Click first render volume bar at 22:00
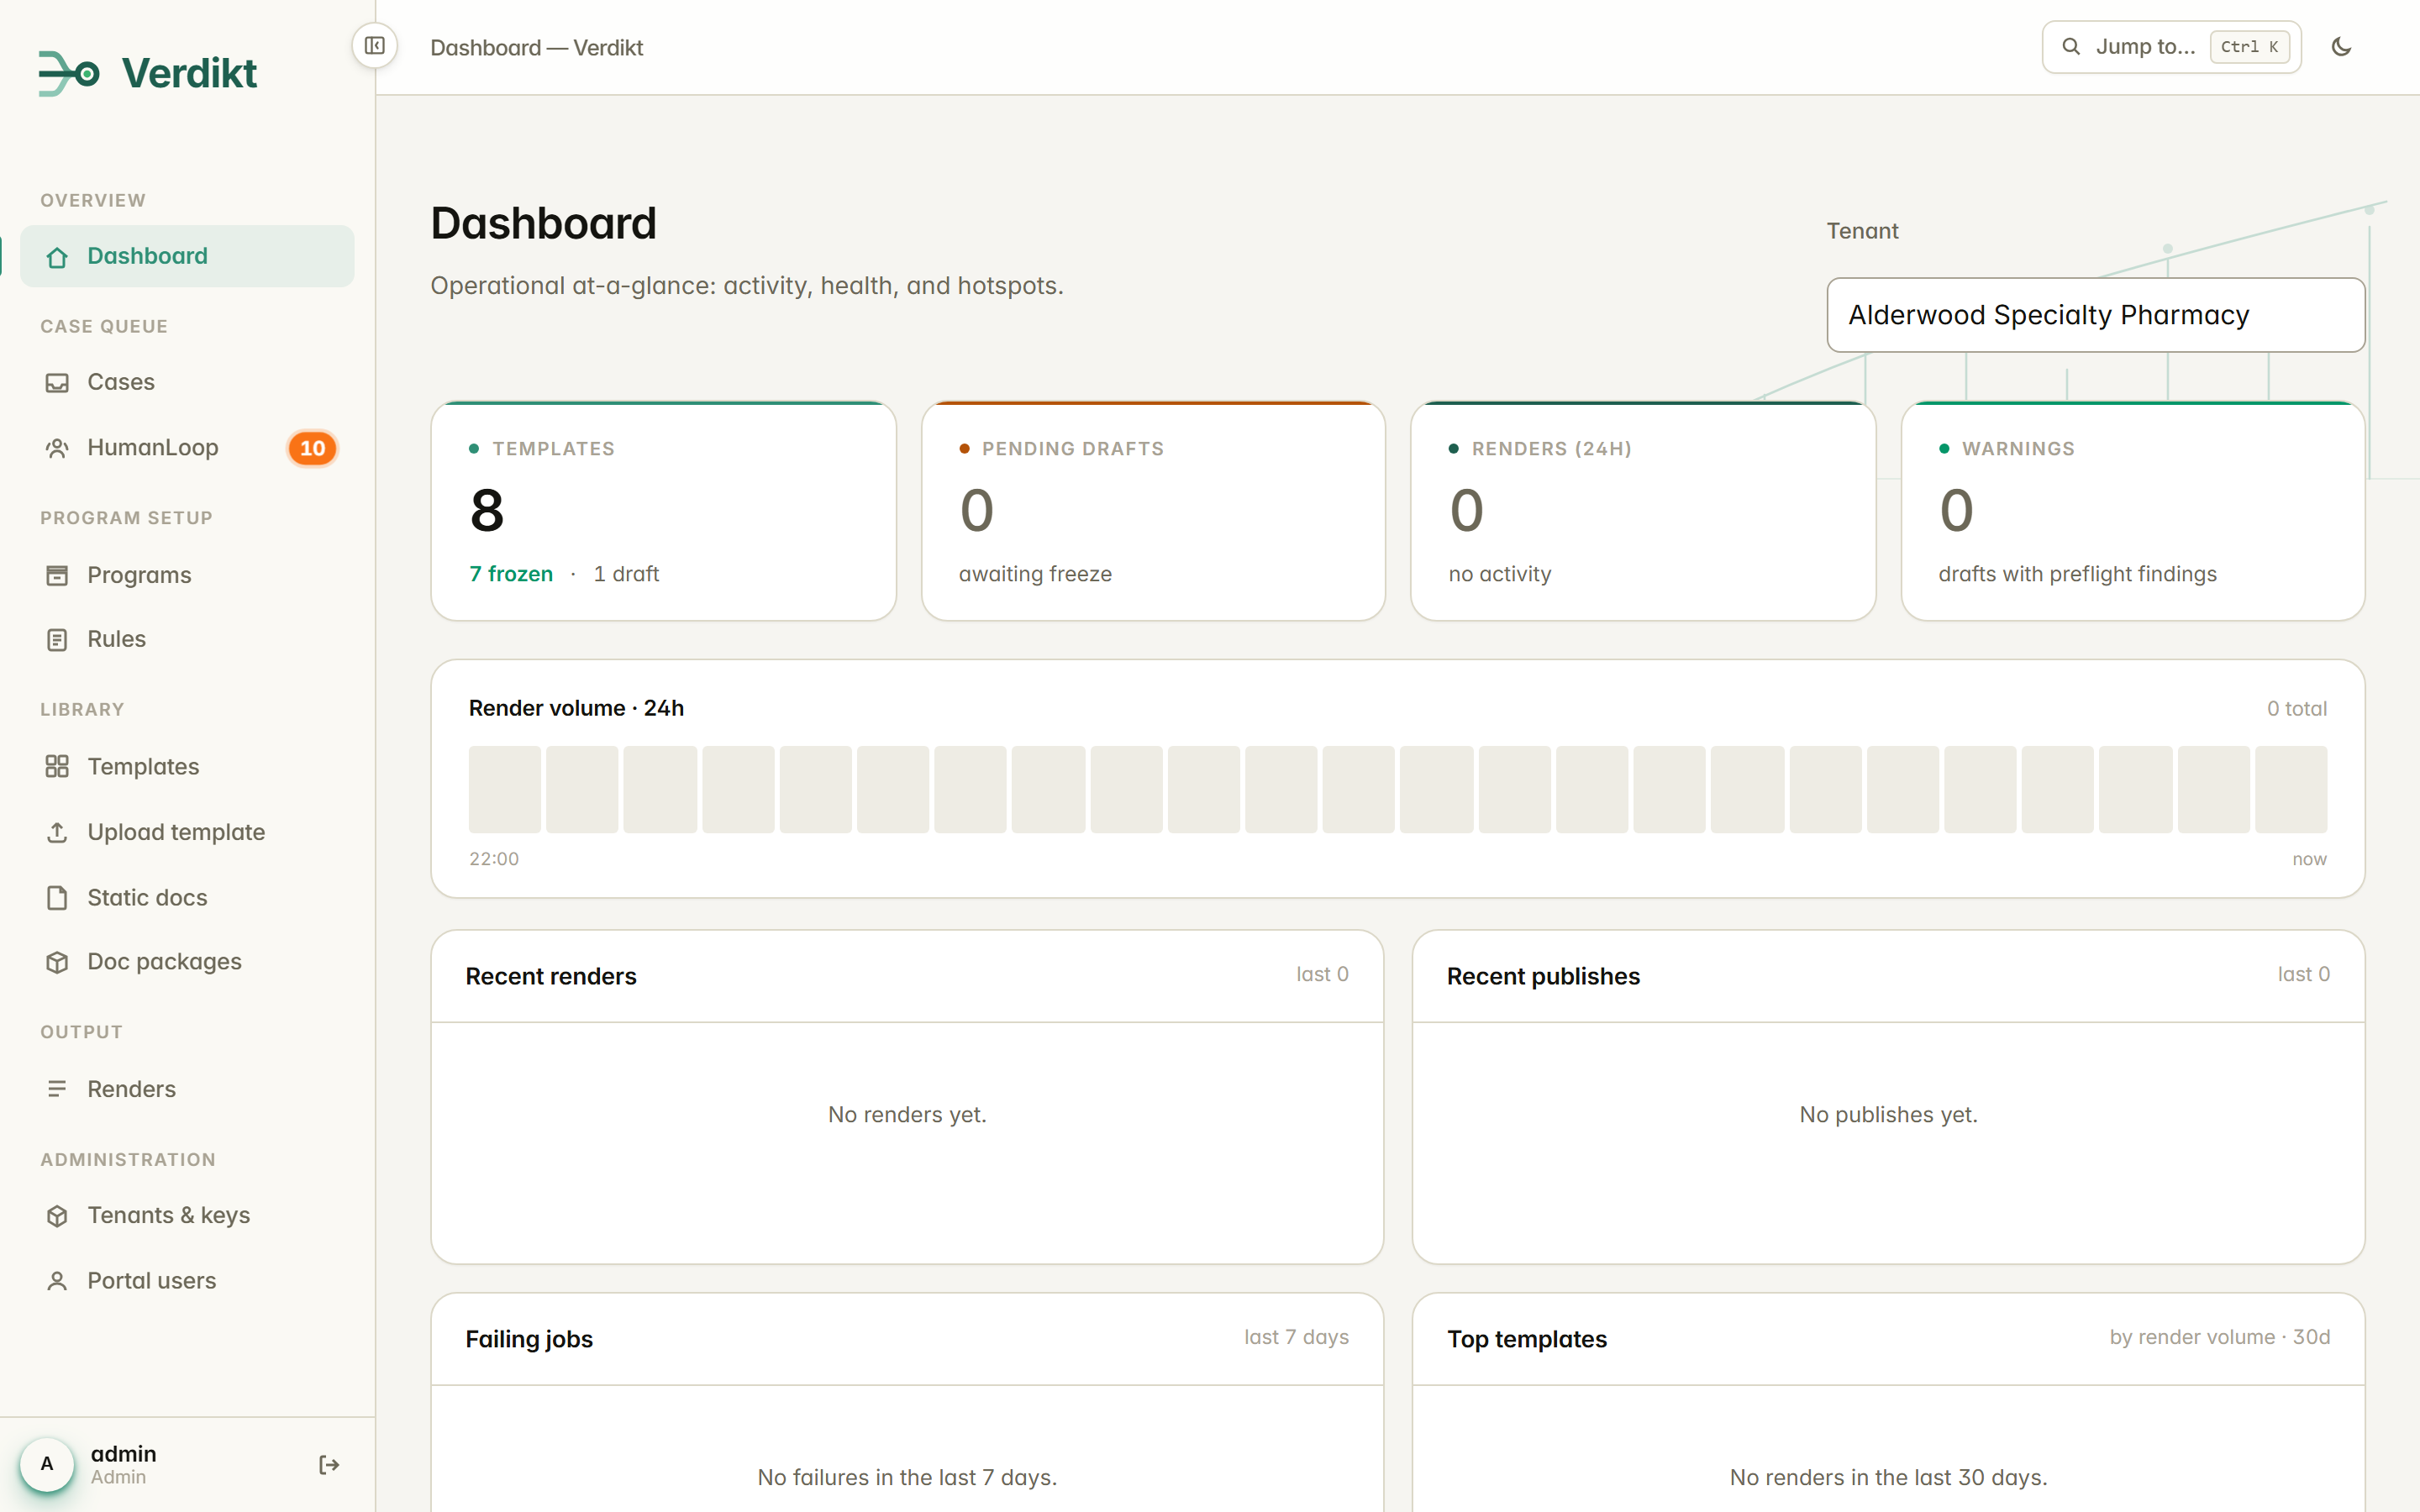 click(x=505, y=789)
